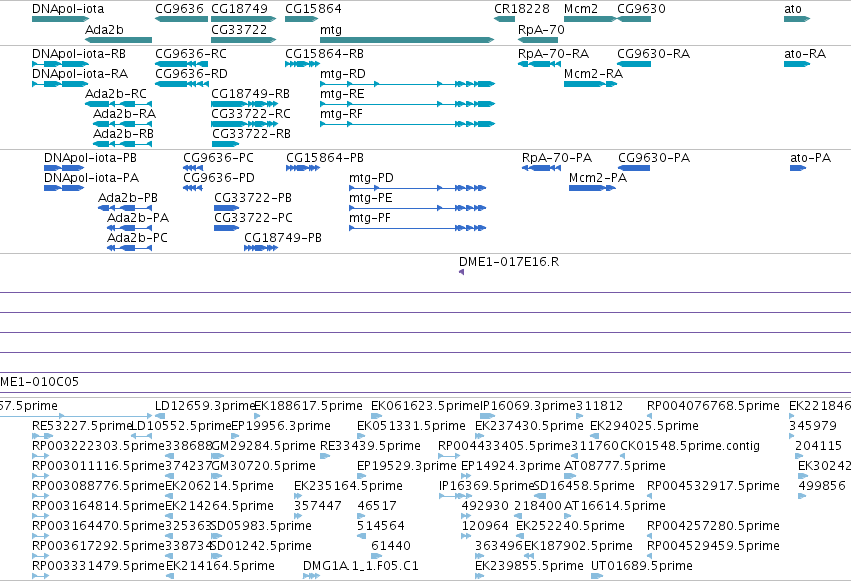851x581 pixels.
Task: Click protein RpA-70-PA
Action: (541, 168)
